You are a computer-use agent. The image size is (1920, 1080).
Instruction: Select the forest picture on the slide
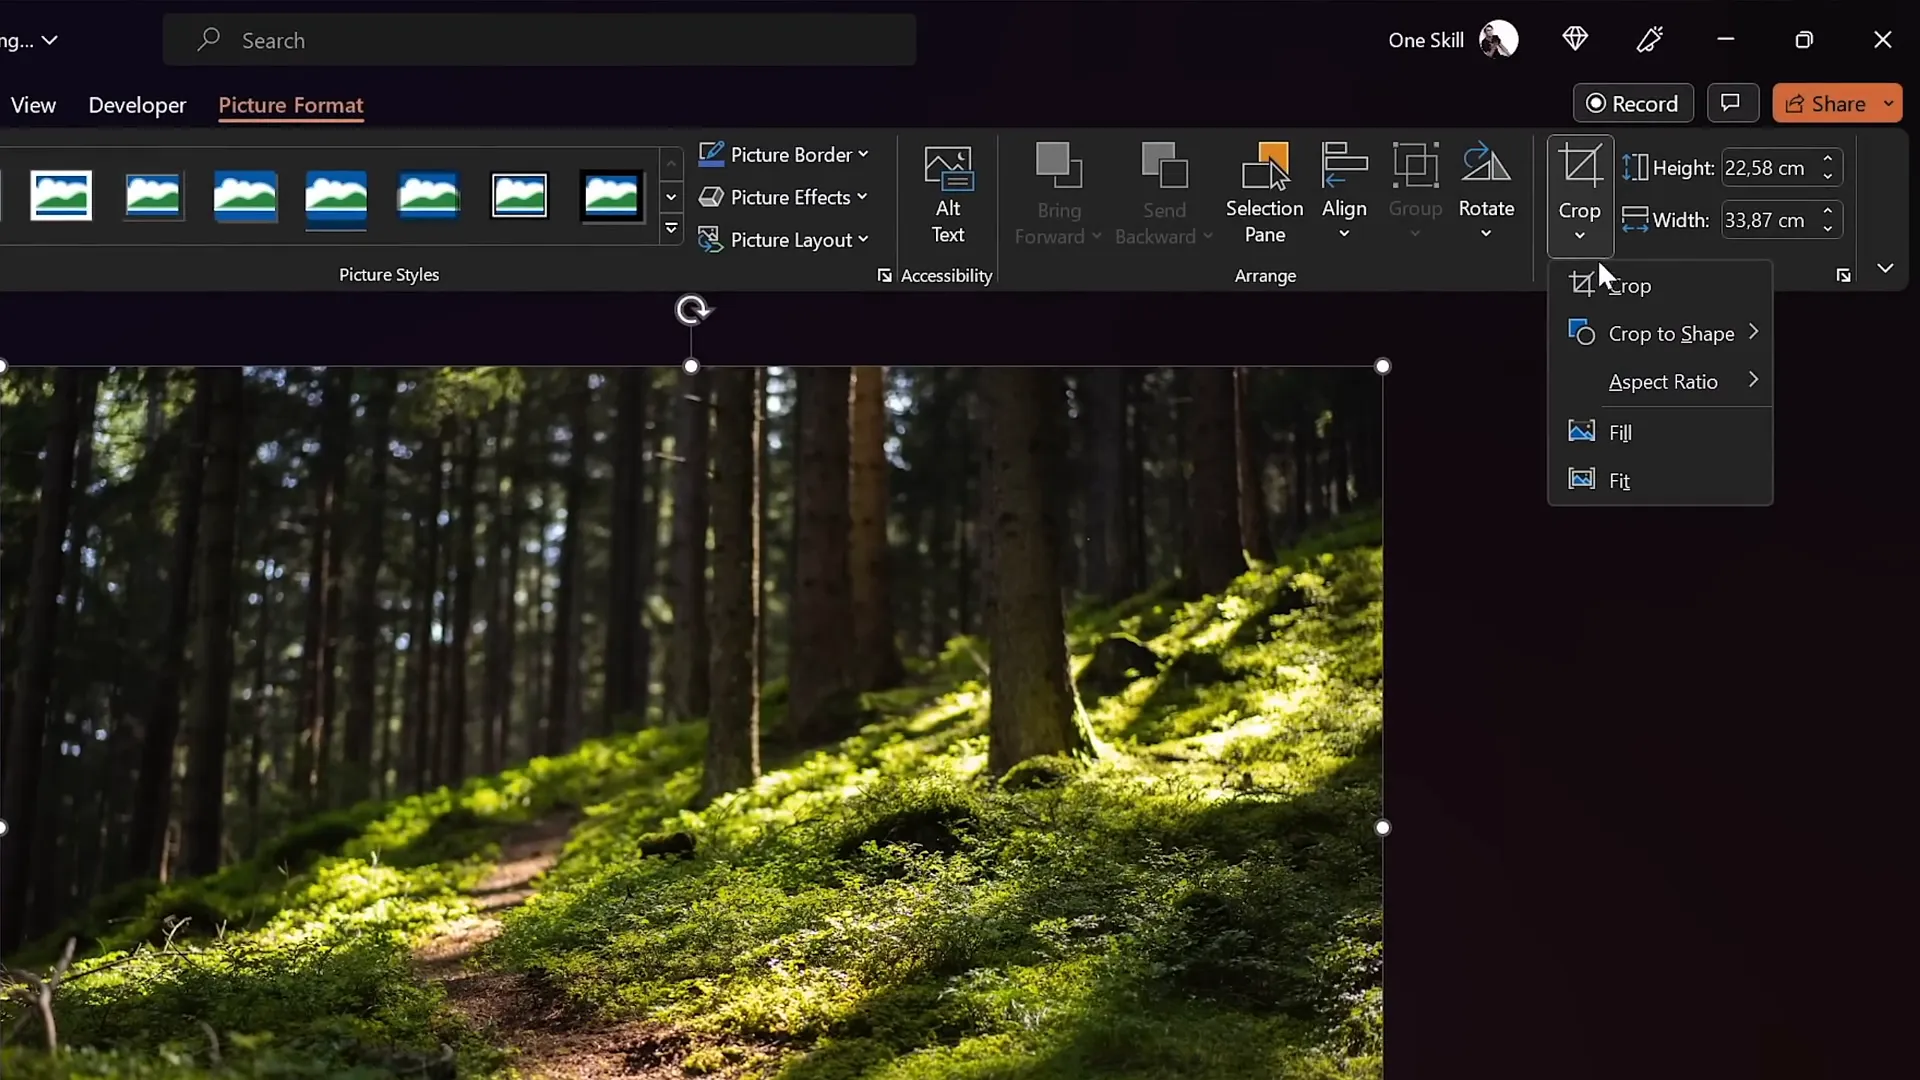(x=691, y=722)
